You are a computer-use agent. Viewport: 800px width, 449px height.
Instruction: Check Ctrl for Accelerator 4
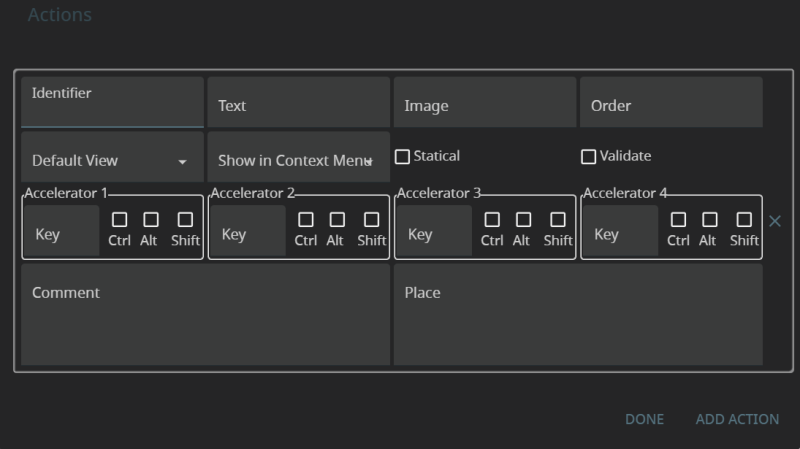[678, 220]
